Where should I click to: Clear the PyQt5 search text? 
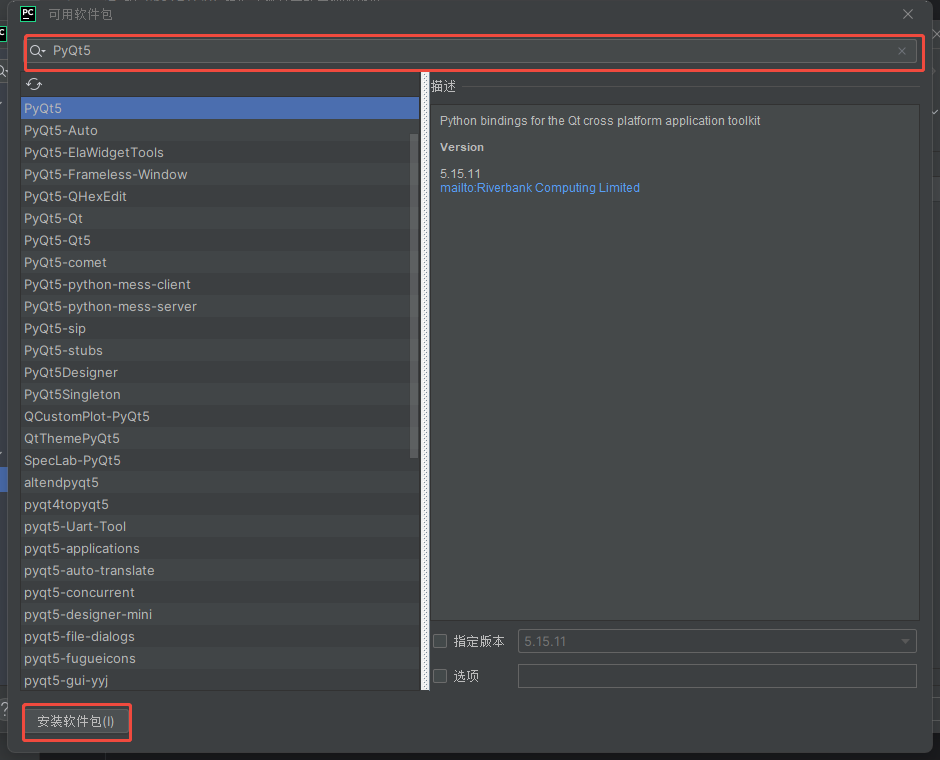902,51
